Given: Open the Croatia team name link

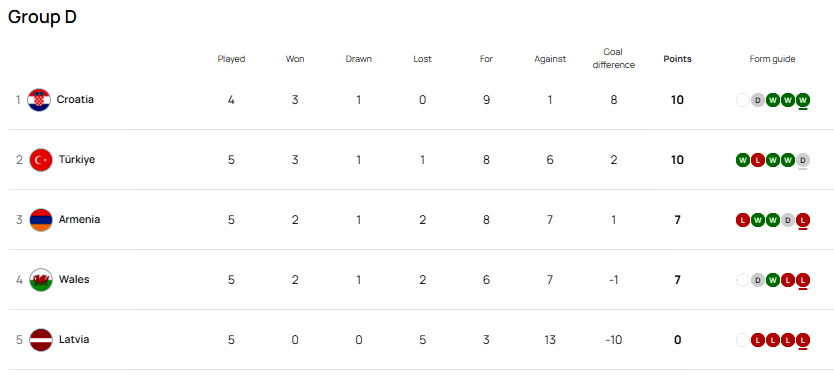Looking at the screenshot, I should [75, 100].
